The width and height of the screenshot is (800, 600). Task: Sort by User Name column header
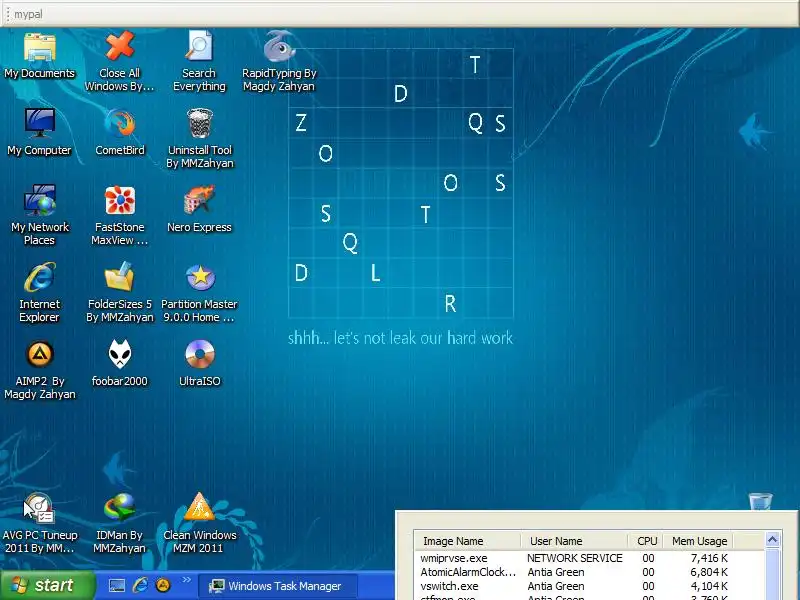coord(574,541)
